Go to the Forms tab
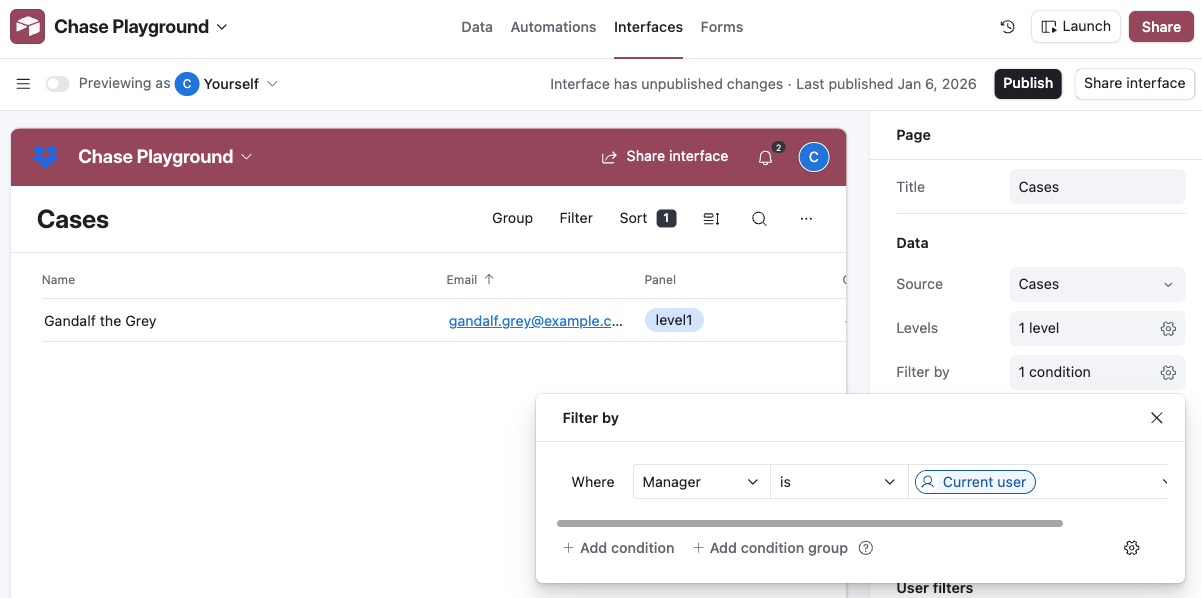This screenshot has width=1202, height=598. click(x=721, y=27)
